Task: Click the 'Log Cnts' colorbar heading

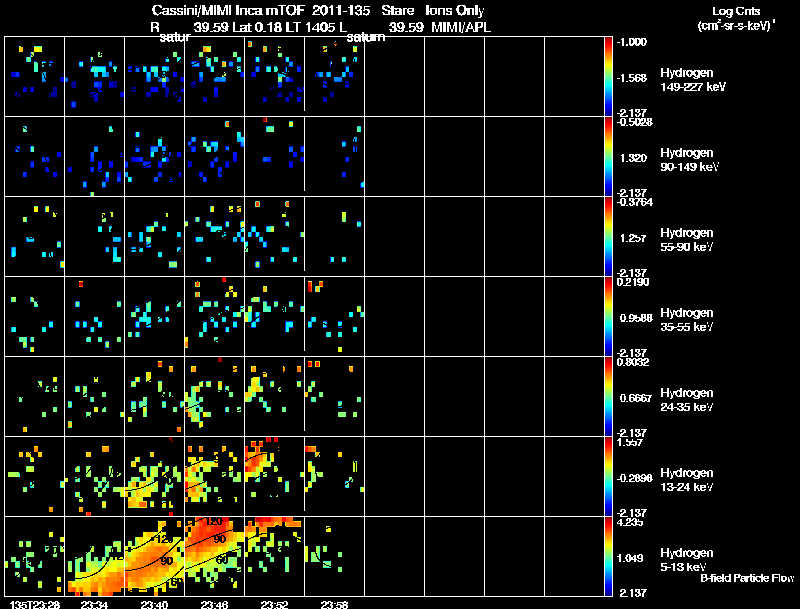Action: click(736, 11)
